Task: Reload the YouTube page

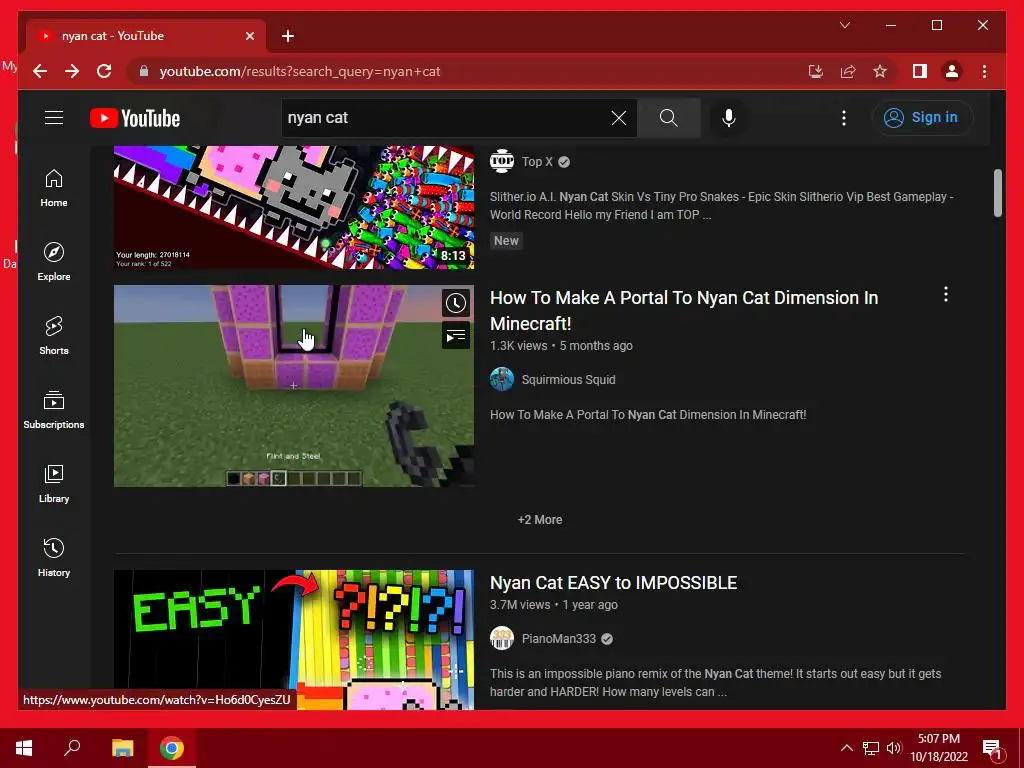Action: [x=104, y=71]
